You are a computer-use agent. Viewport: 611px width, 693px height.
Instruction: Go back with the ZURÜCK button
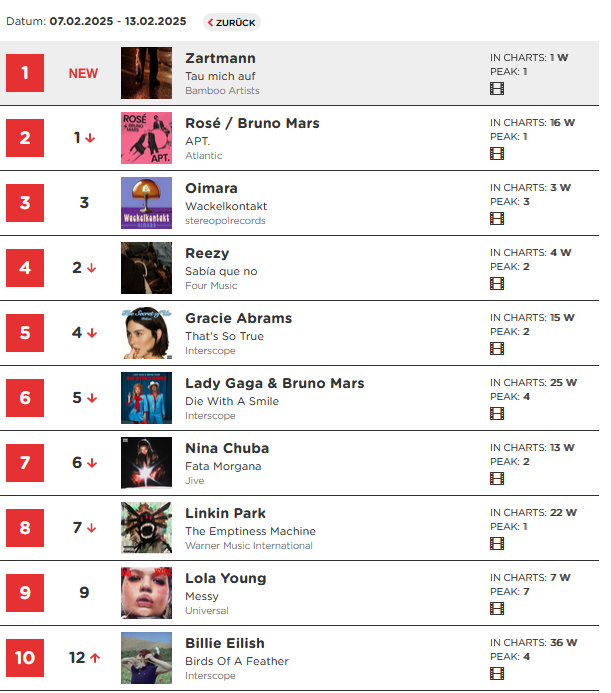(232, 23)
